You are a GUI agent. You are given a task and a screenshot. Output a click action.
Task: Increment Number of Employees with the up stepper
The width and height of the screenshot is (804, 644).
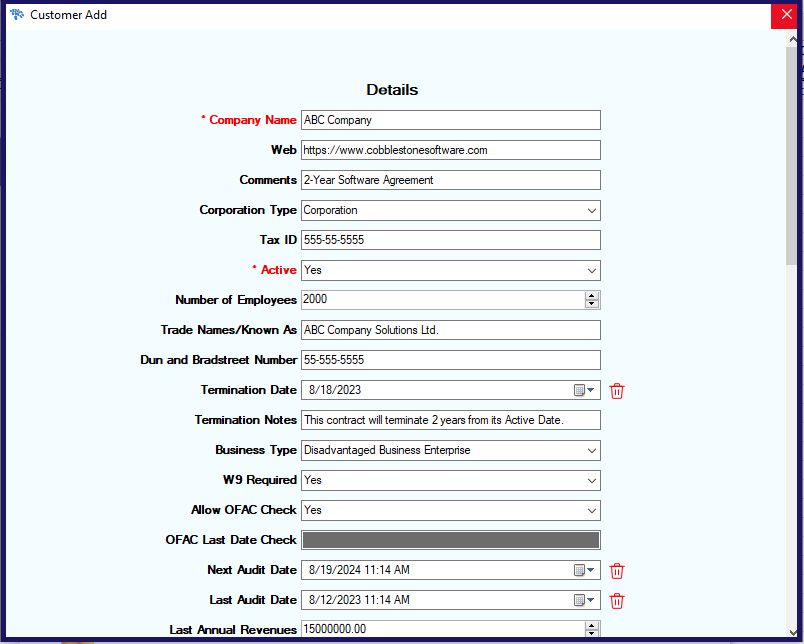coord(592,294)
